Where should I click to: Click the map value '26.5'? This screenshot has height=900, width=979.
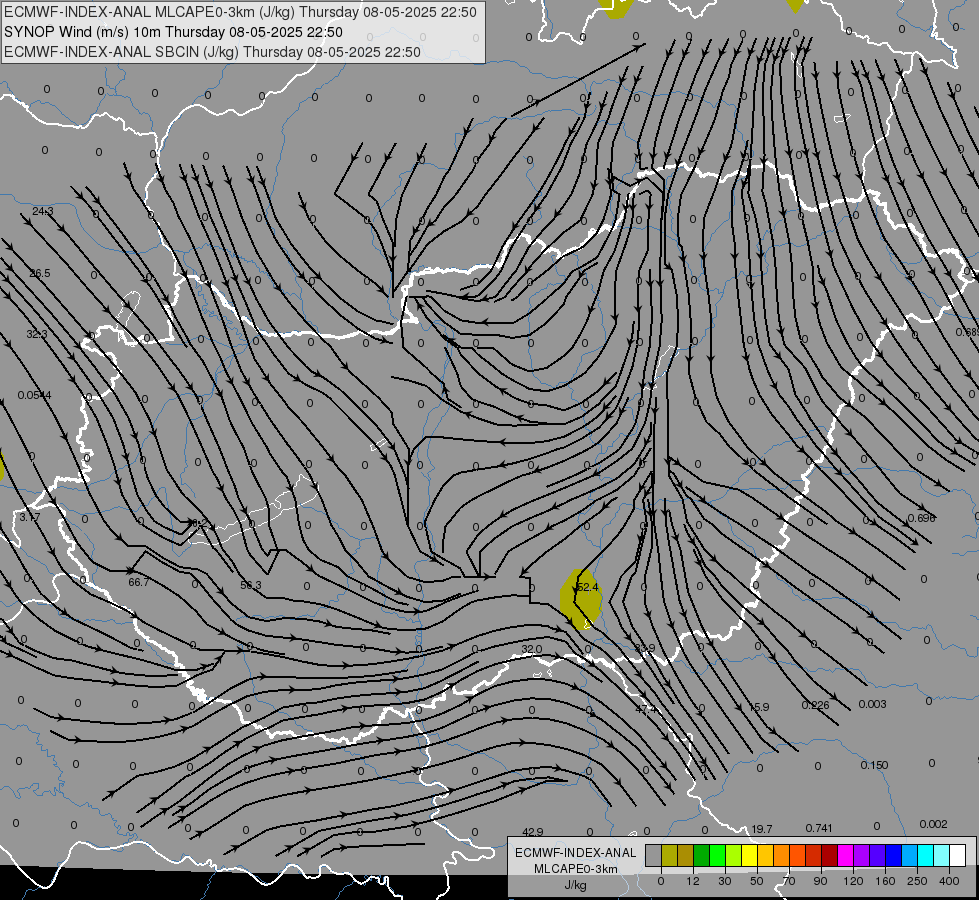[x=40, y=273]
